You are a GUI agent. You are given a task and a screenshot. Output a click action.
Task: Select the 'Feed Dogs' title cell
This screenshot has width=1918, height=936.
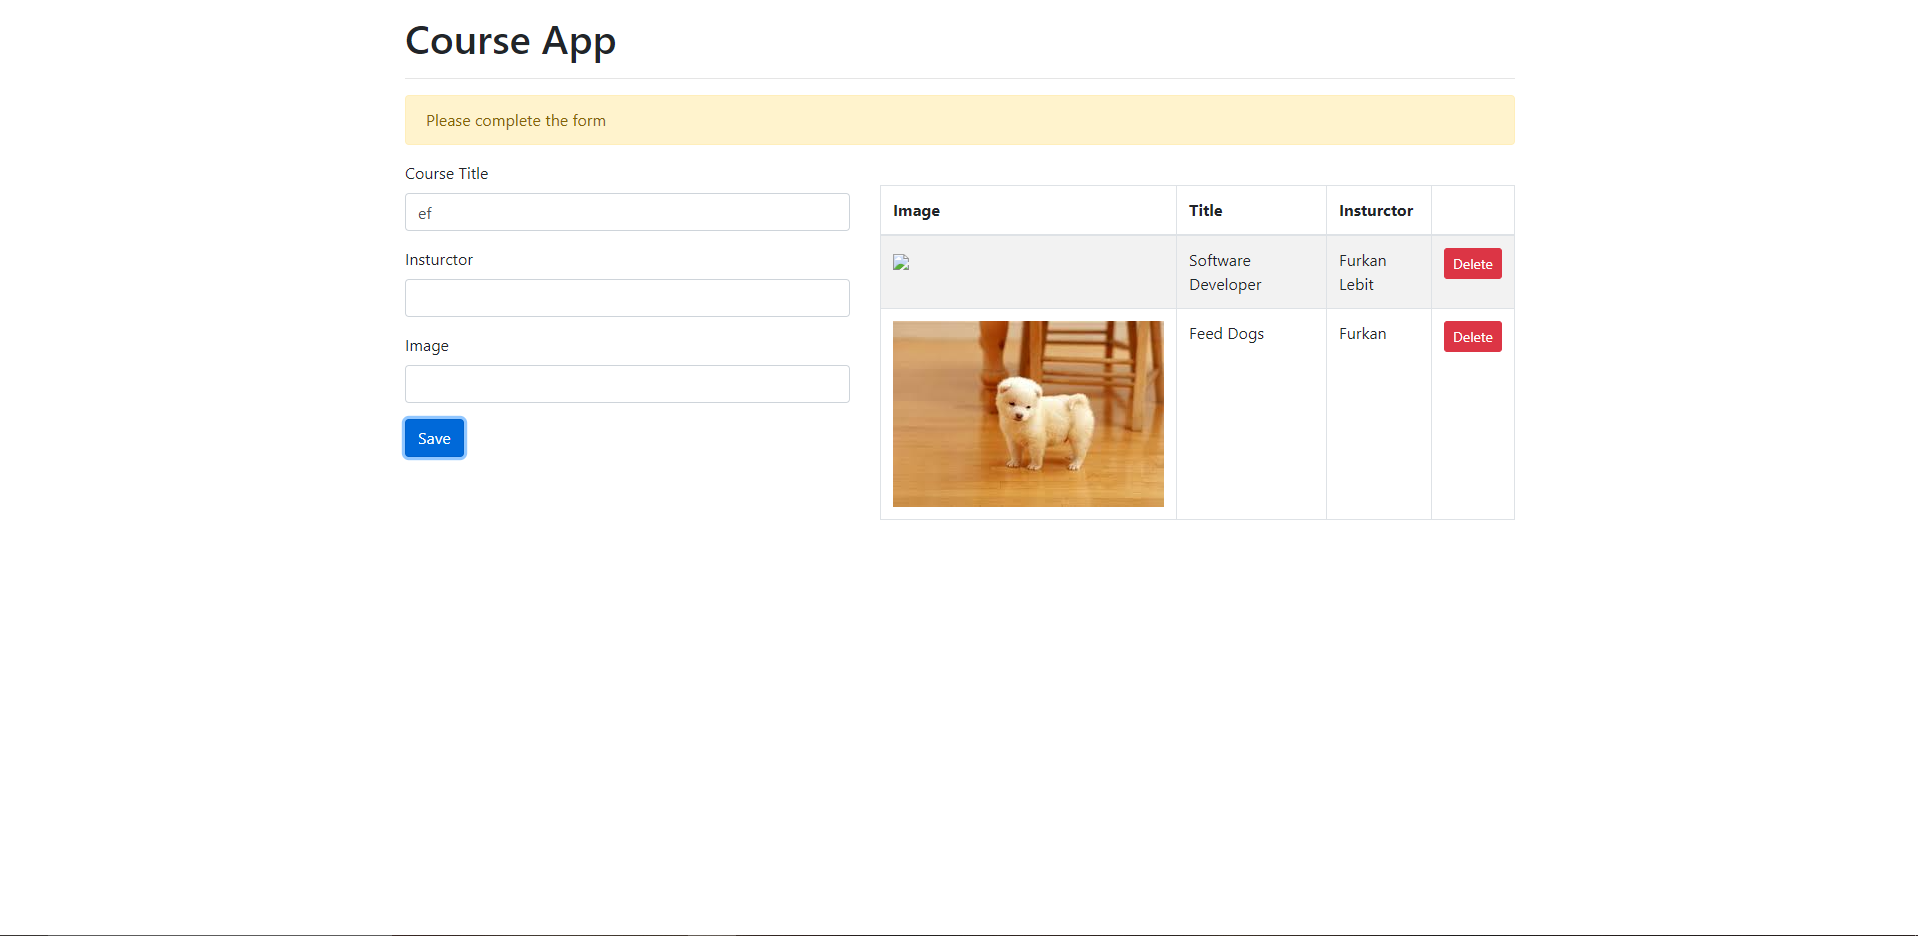pos(1251,414)
